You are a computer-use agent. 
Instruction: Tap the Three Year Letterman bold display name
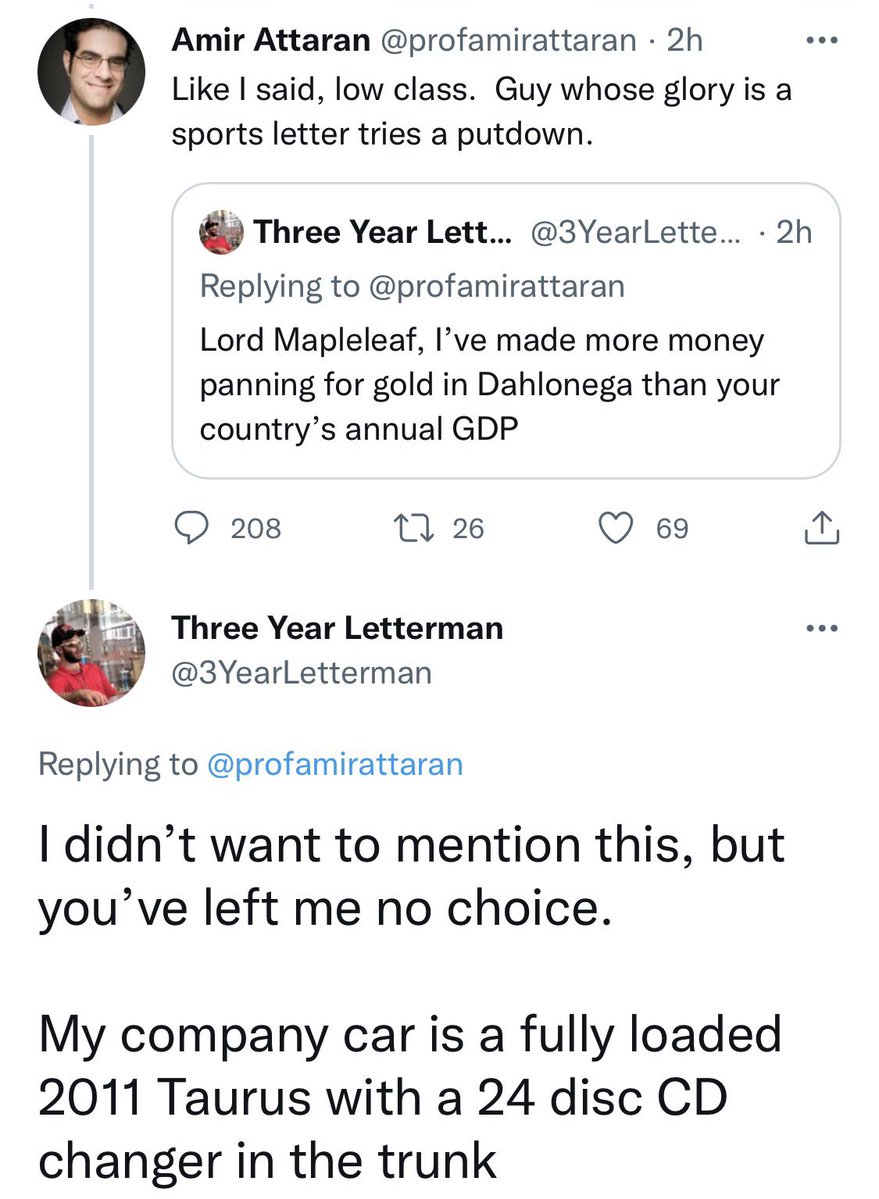[x=337, y=628]
